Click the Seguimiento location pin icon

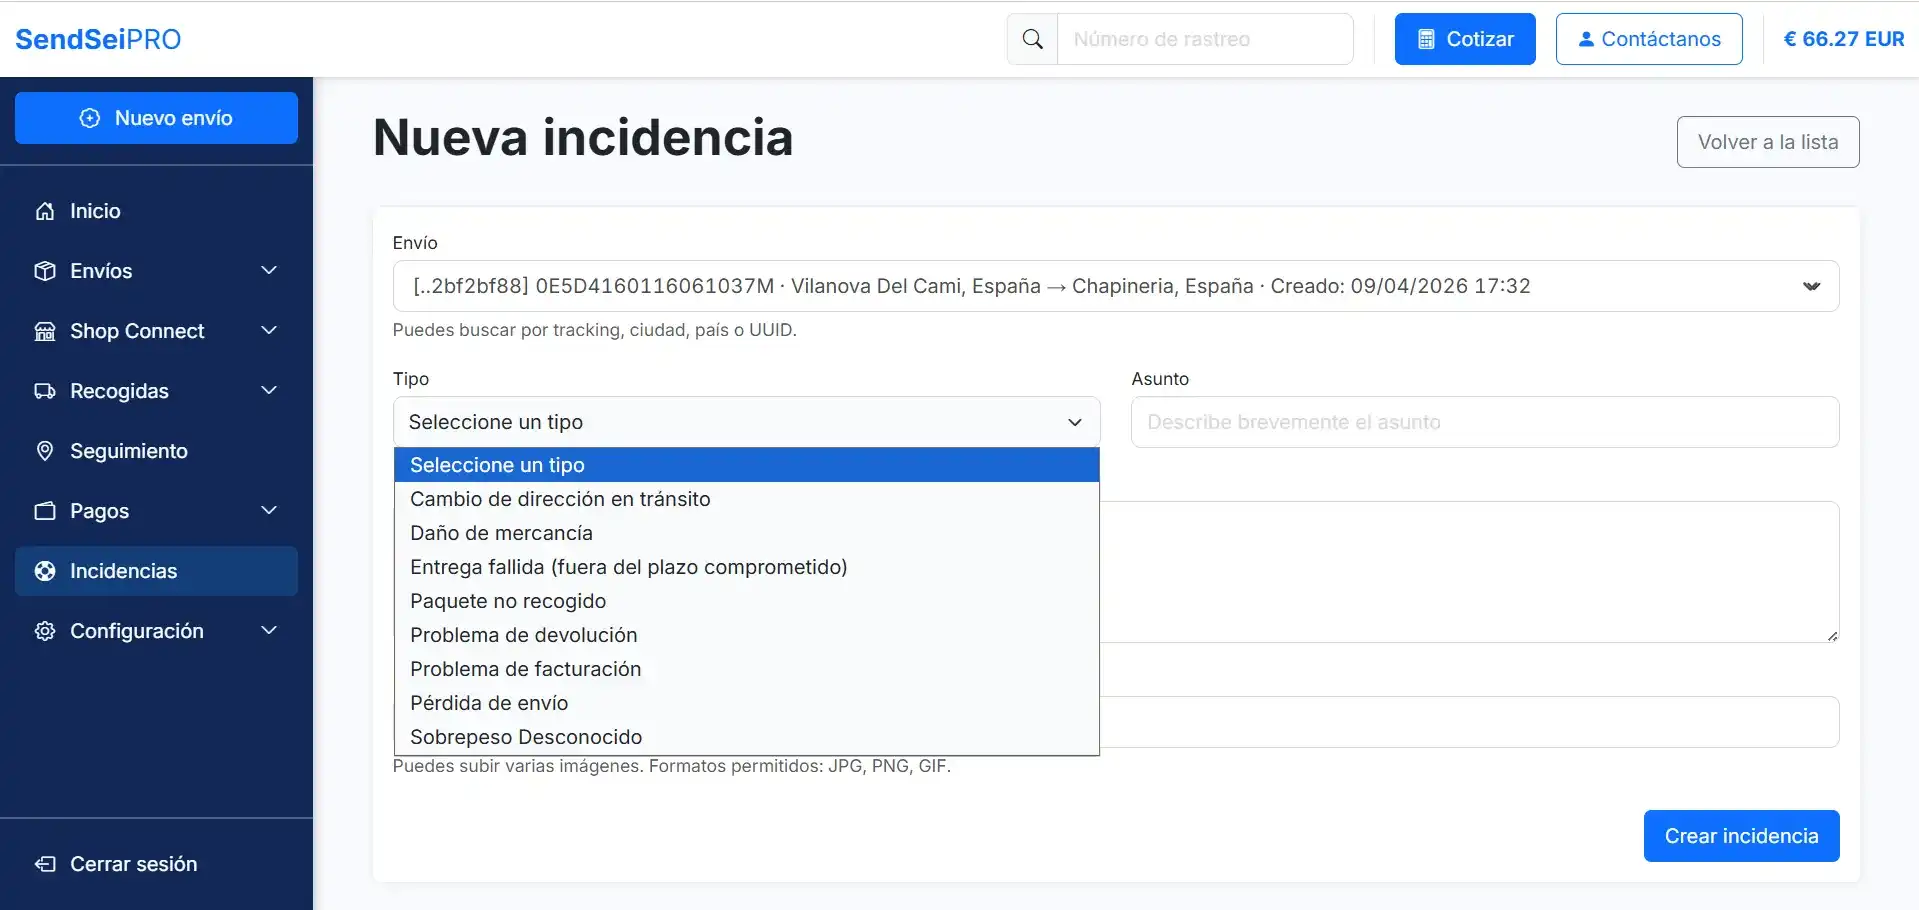click(45, 450)
